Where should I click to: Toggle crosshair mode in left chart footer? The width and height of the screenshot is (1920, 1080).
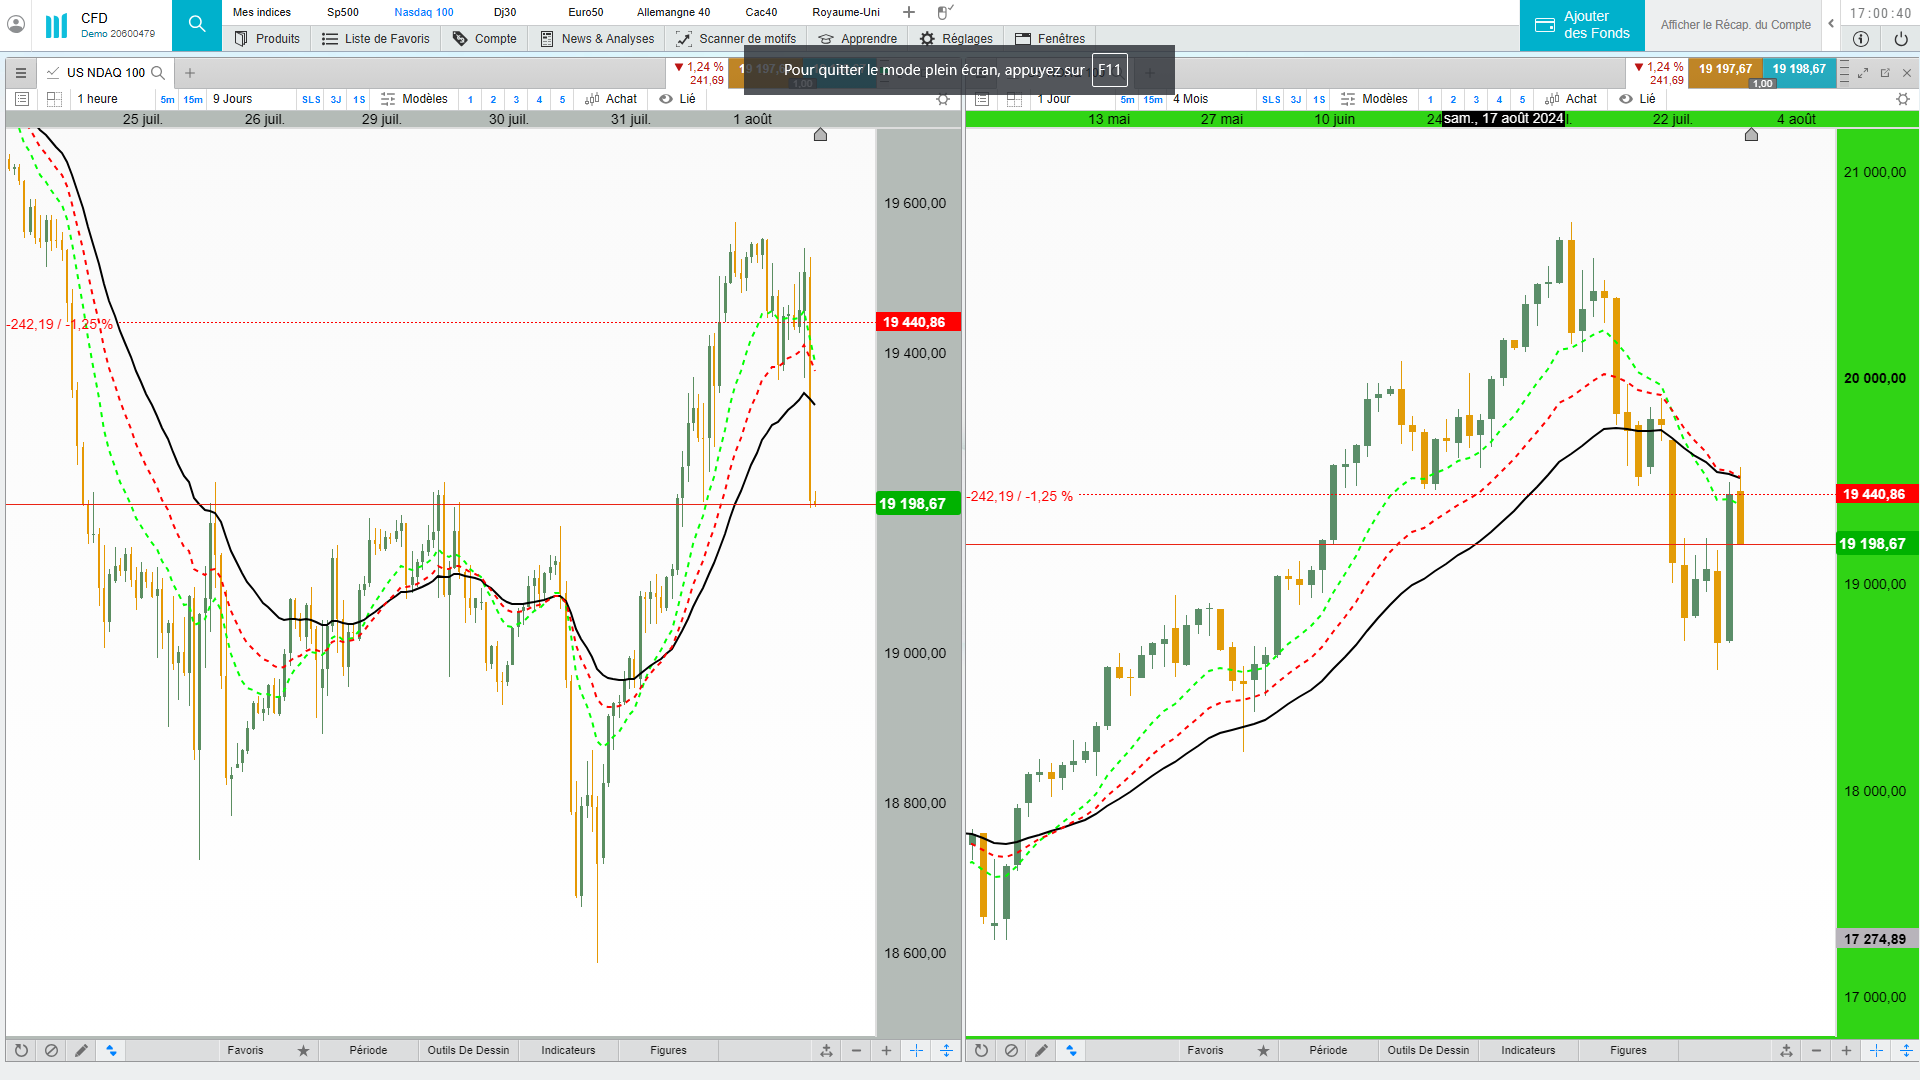click(916, 1051)
